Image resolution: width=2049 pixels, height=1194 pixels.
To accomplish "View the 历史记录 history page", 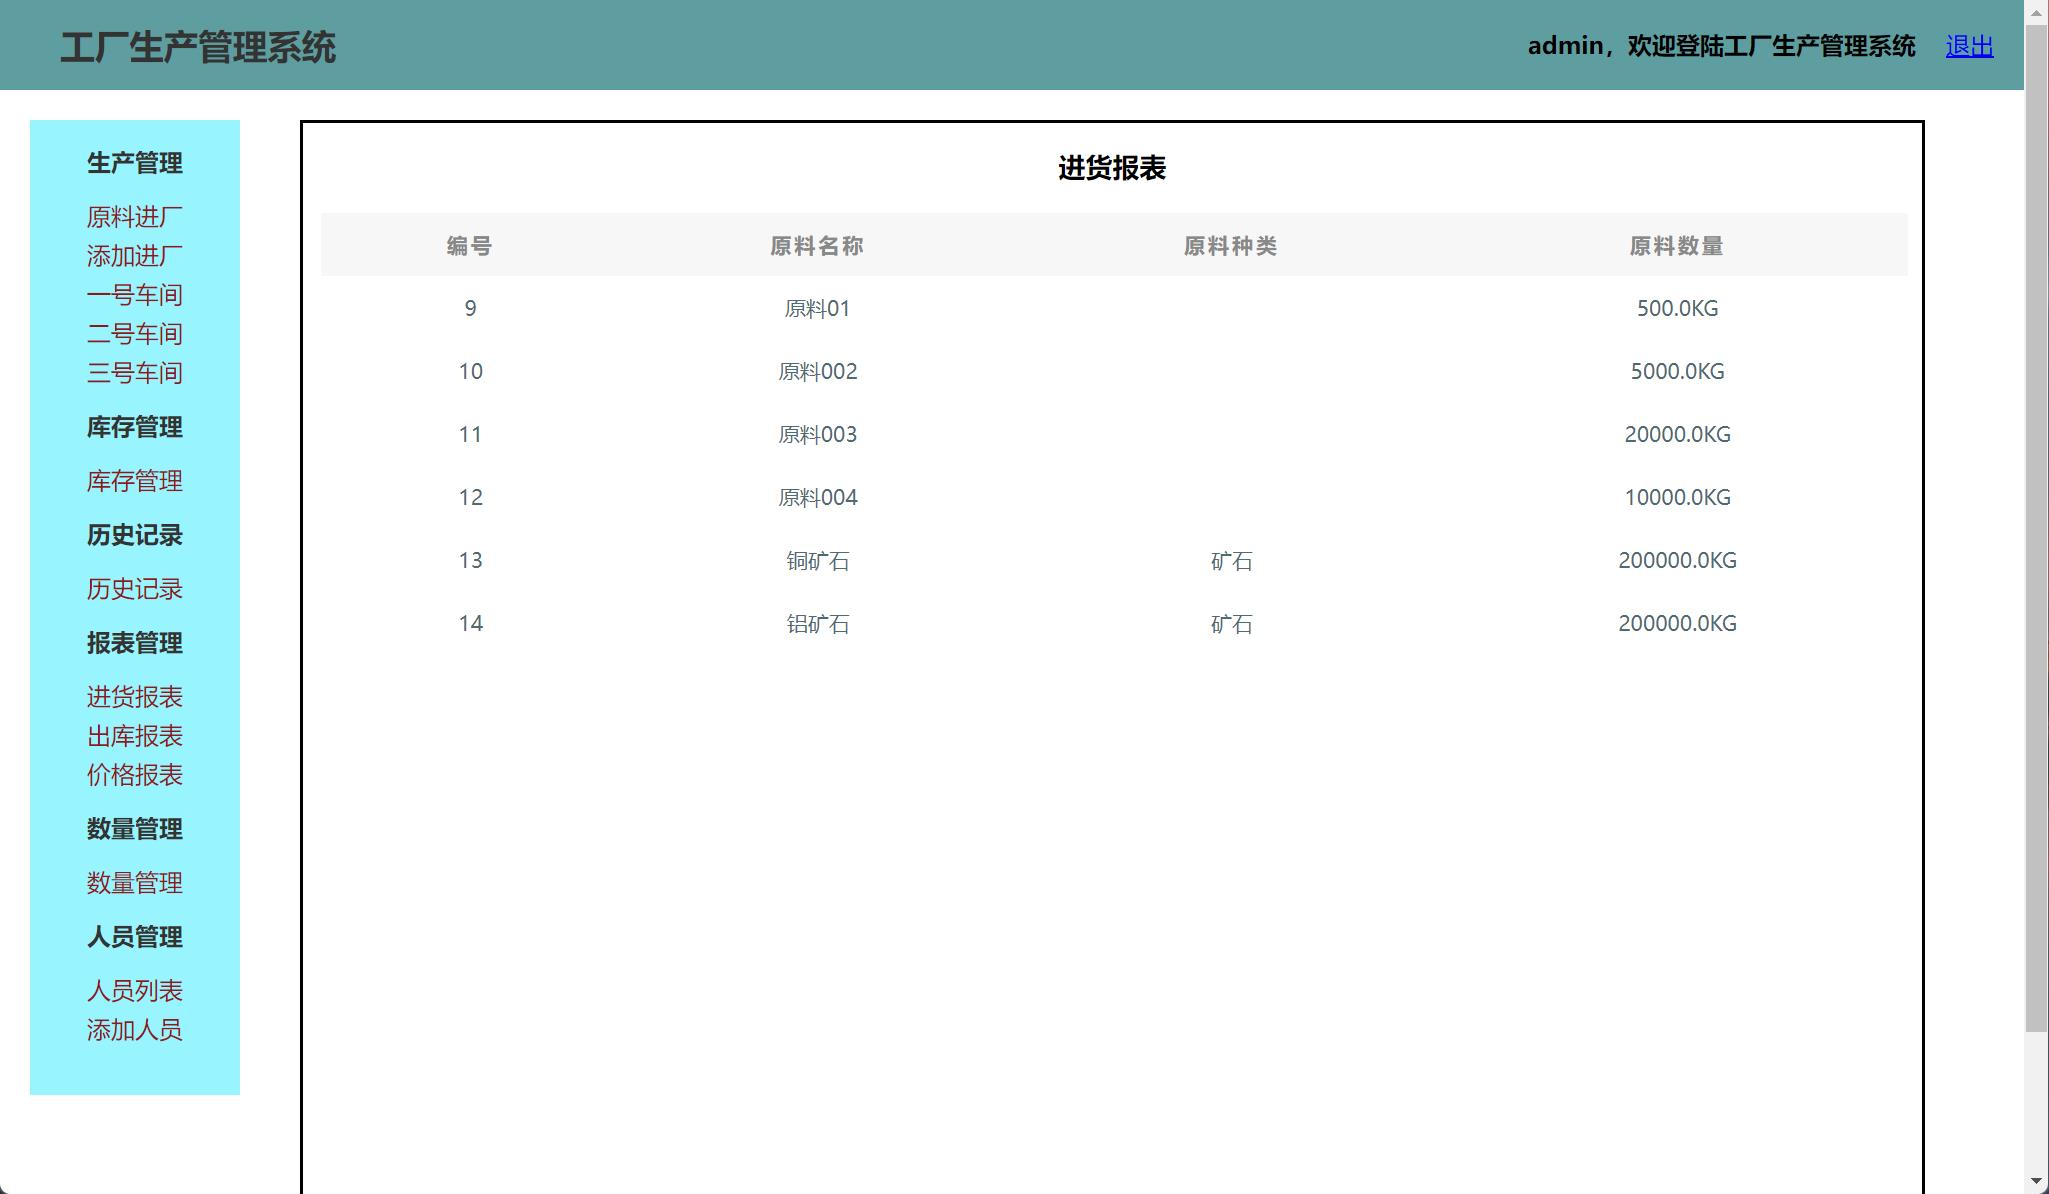I will pos(134,589).
